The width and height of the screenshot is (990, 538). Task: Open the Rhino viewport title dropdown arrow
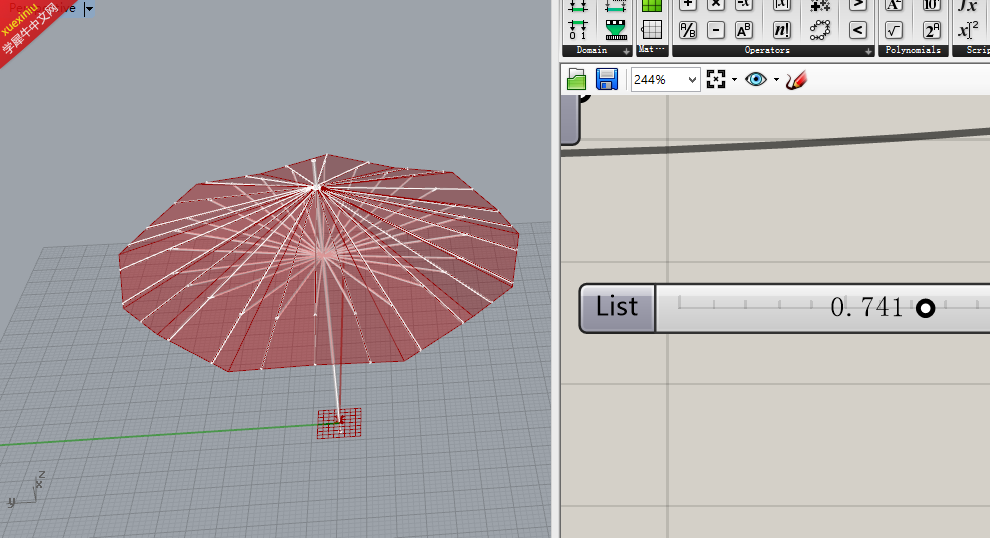[89, 9]
